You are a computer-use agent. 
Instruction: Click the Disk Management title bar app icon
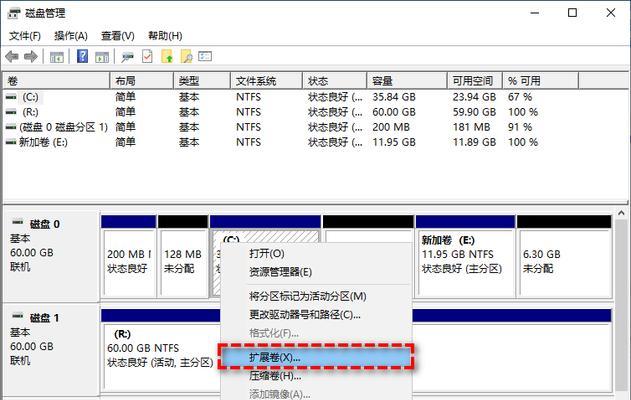[13, 13]
